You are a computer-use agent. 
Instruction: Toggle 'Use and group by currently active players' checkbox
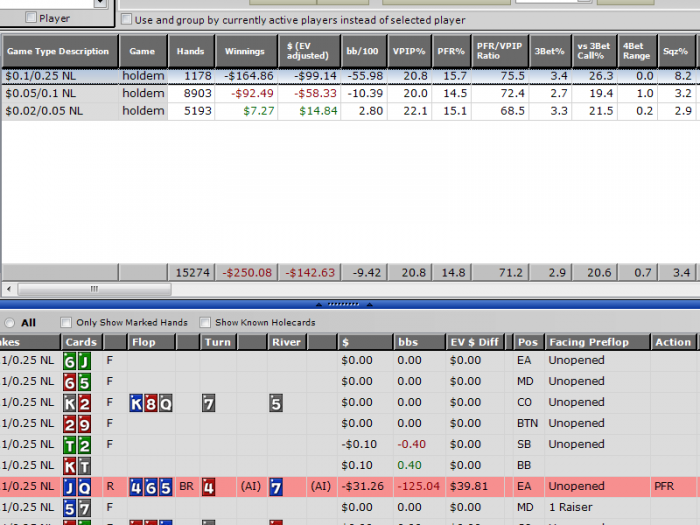point(127,19)
